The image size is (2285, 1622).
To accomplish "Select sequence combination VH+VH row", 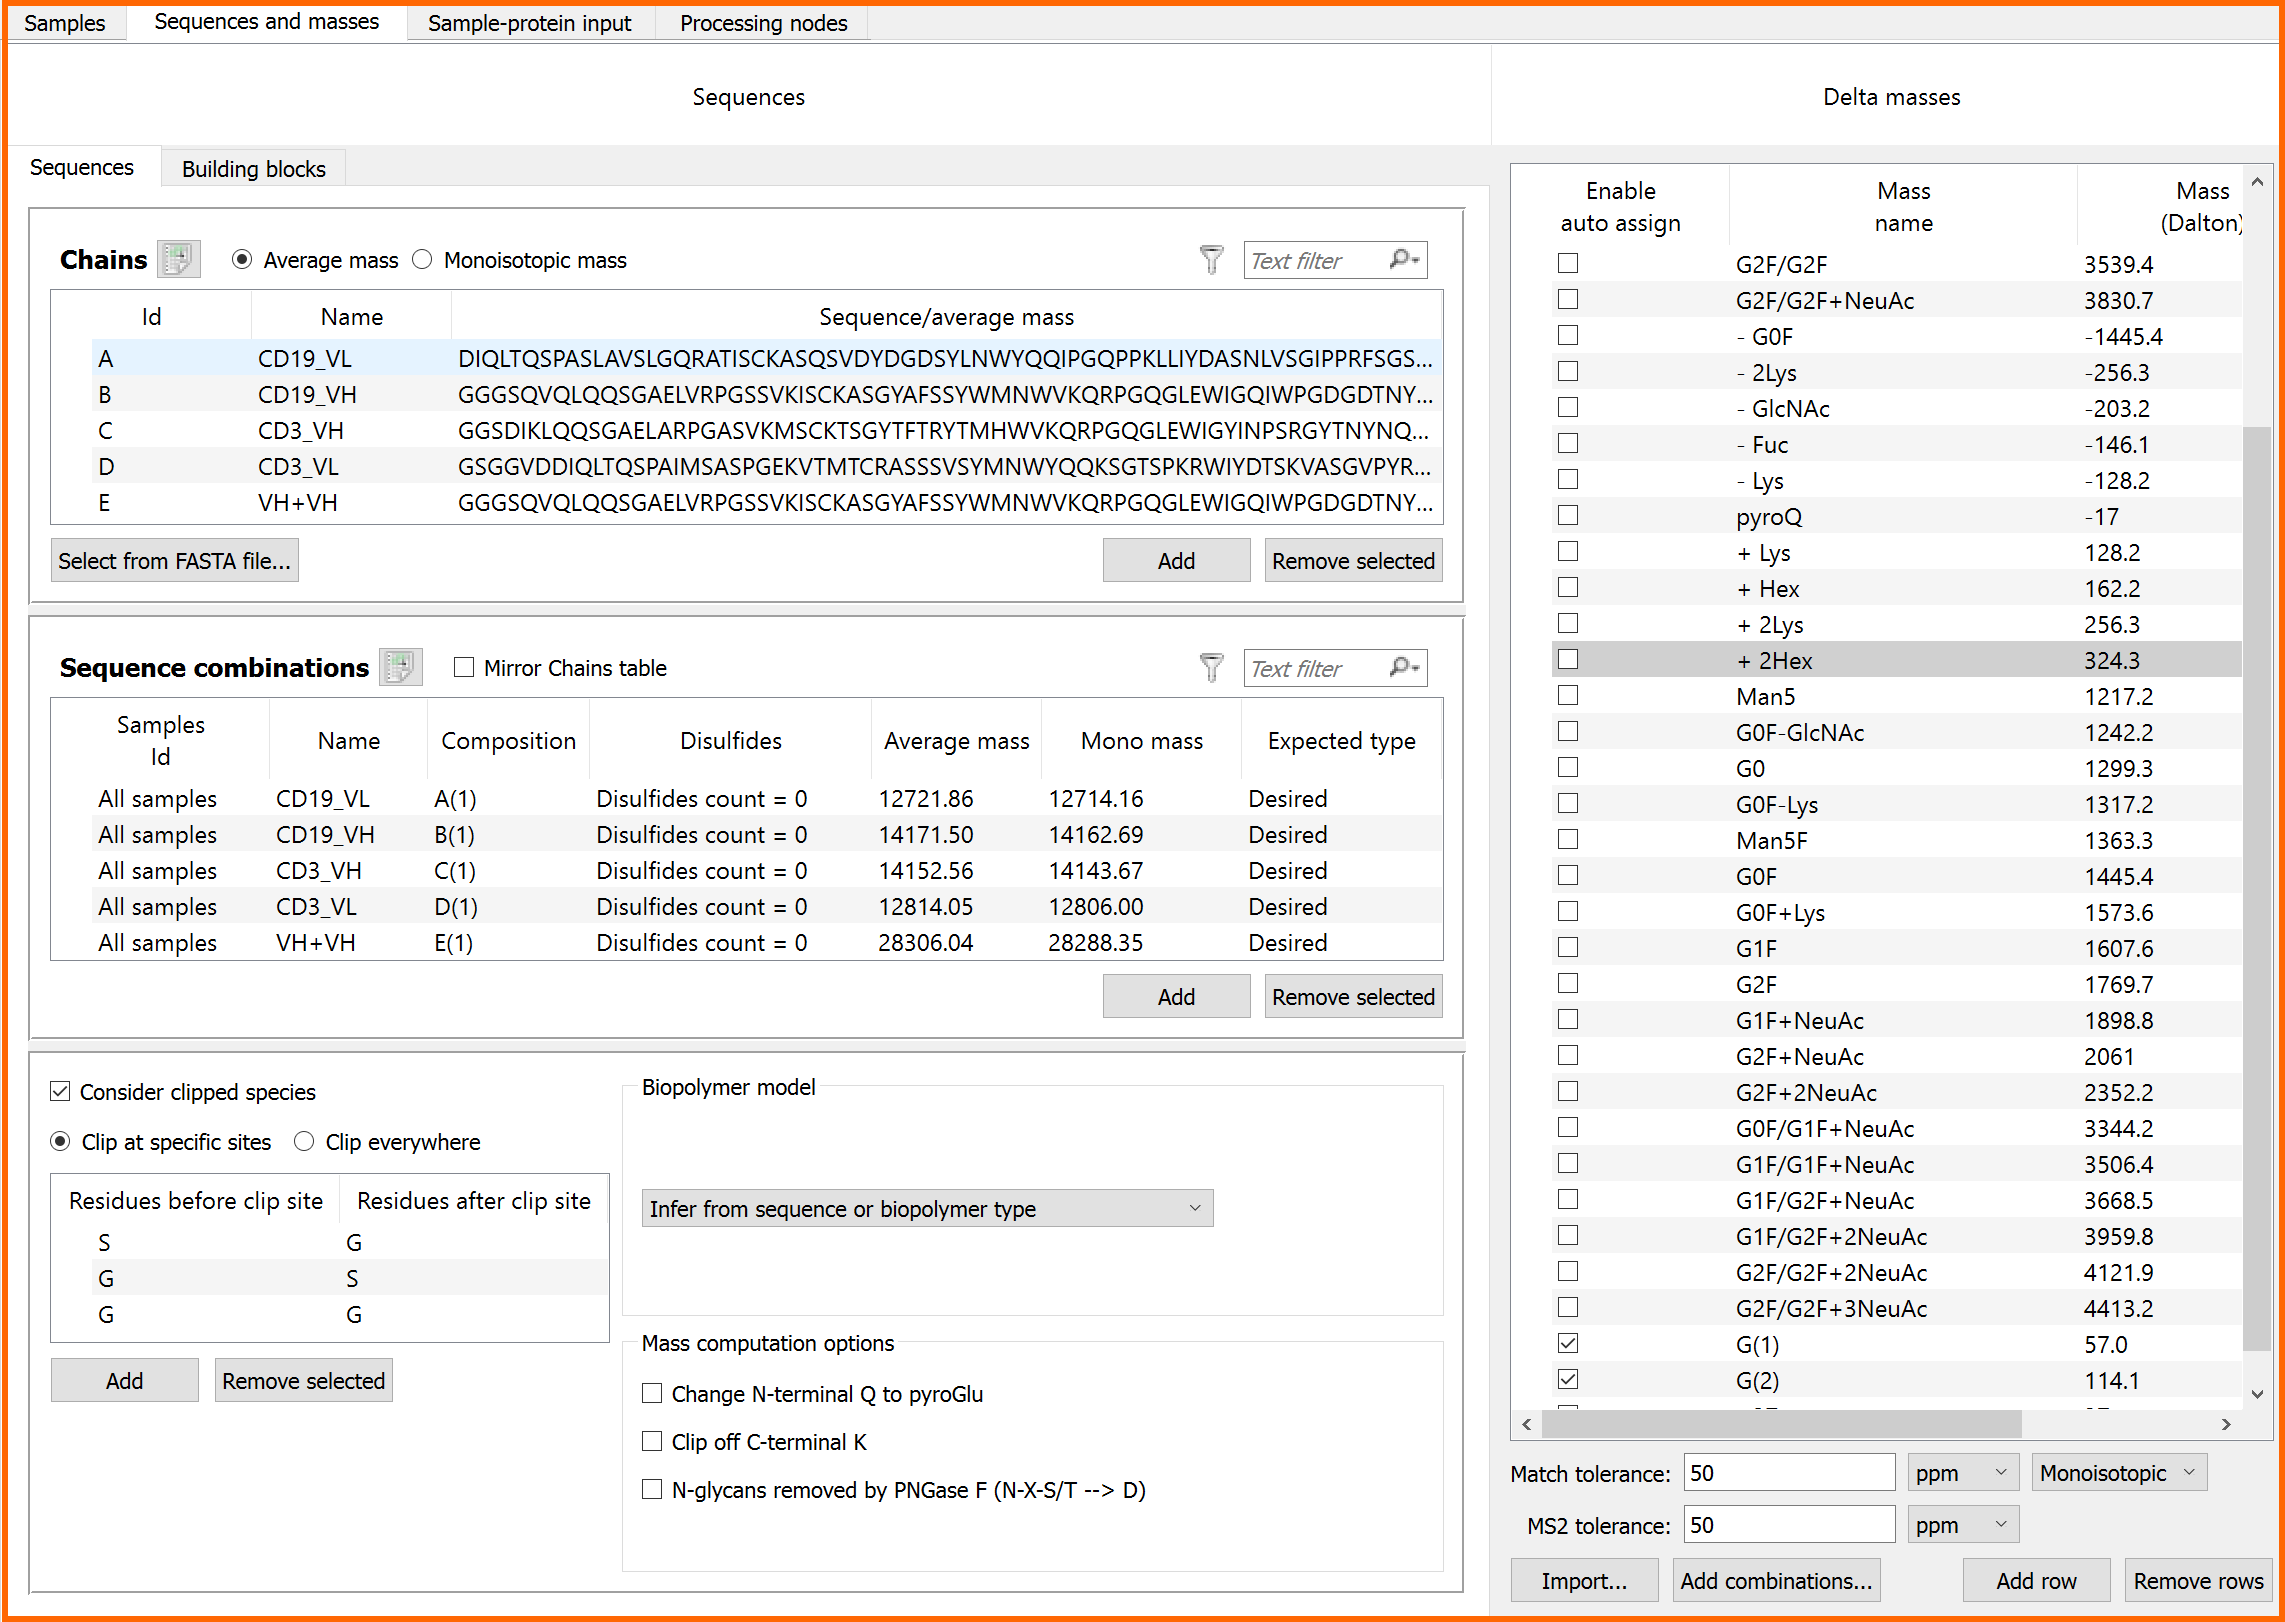I will pos(767,942).
